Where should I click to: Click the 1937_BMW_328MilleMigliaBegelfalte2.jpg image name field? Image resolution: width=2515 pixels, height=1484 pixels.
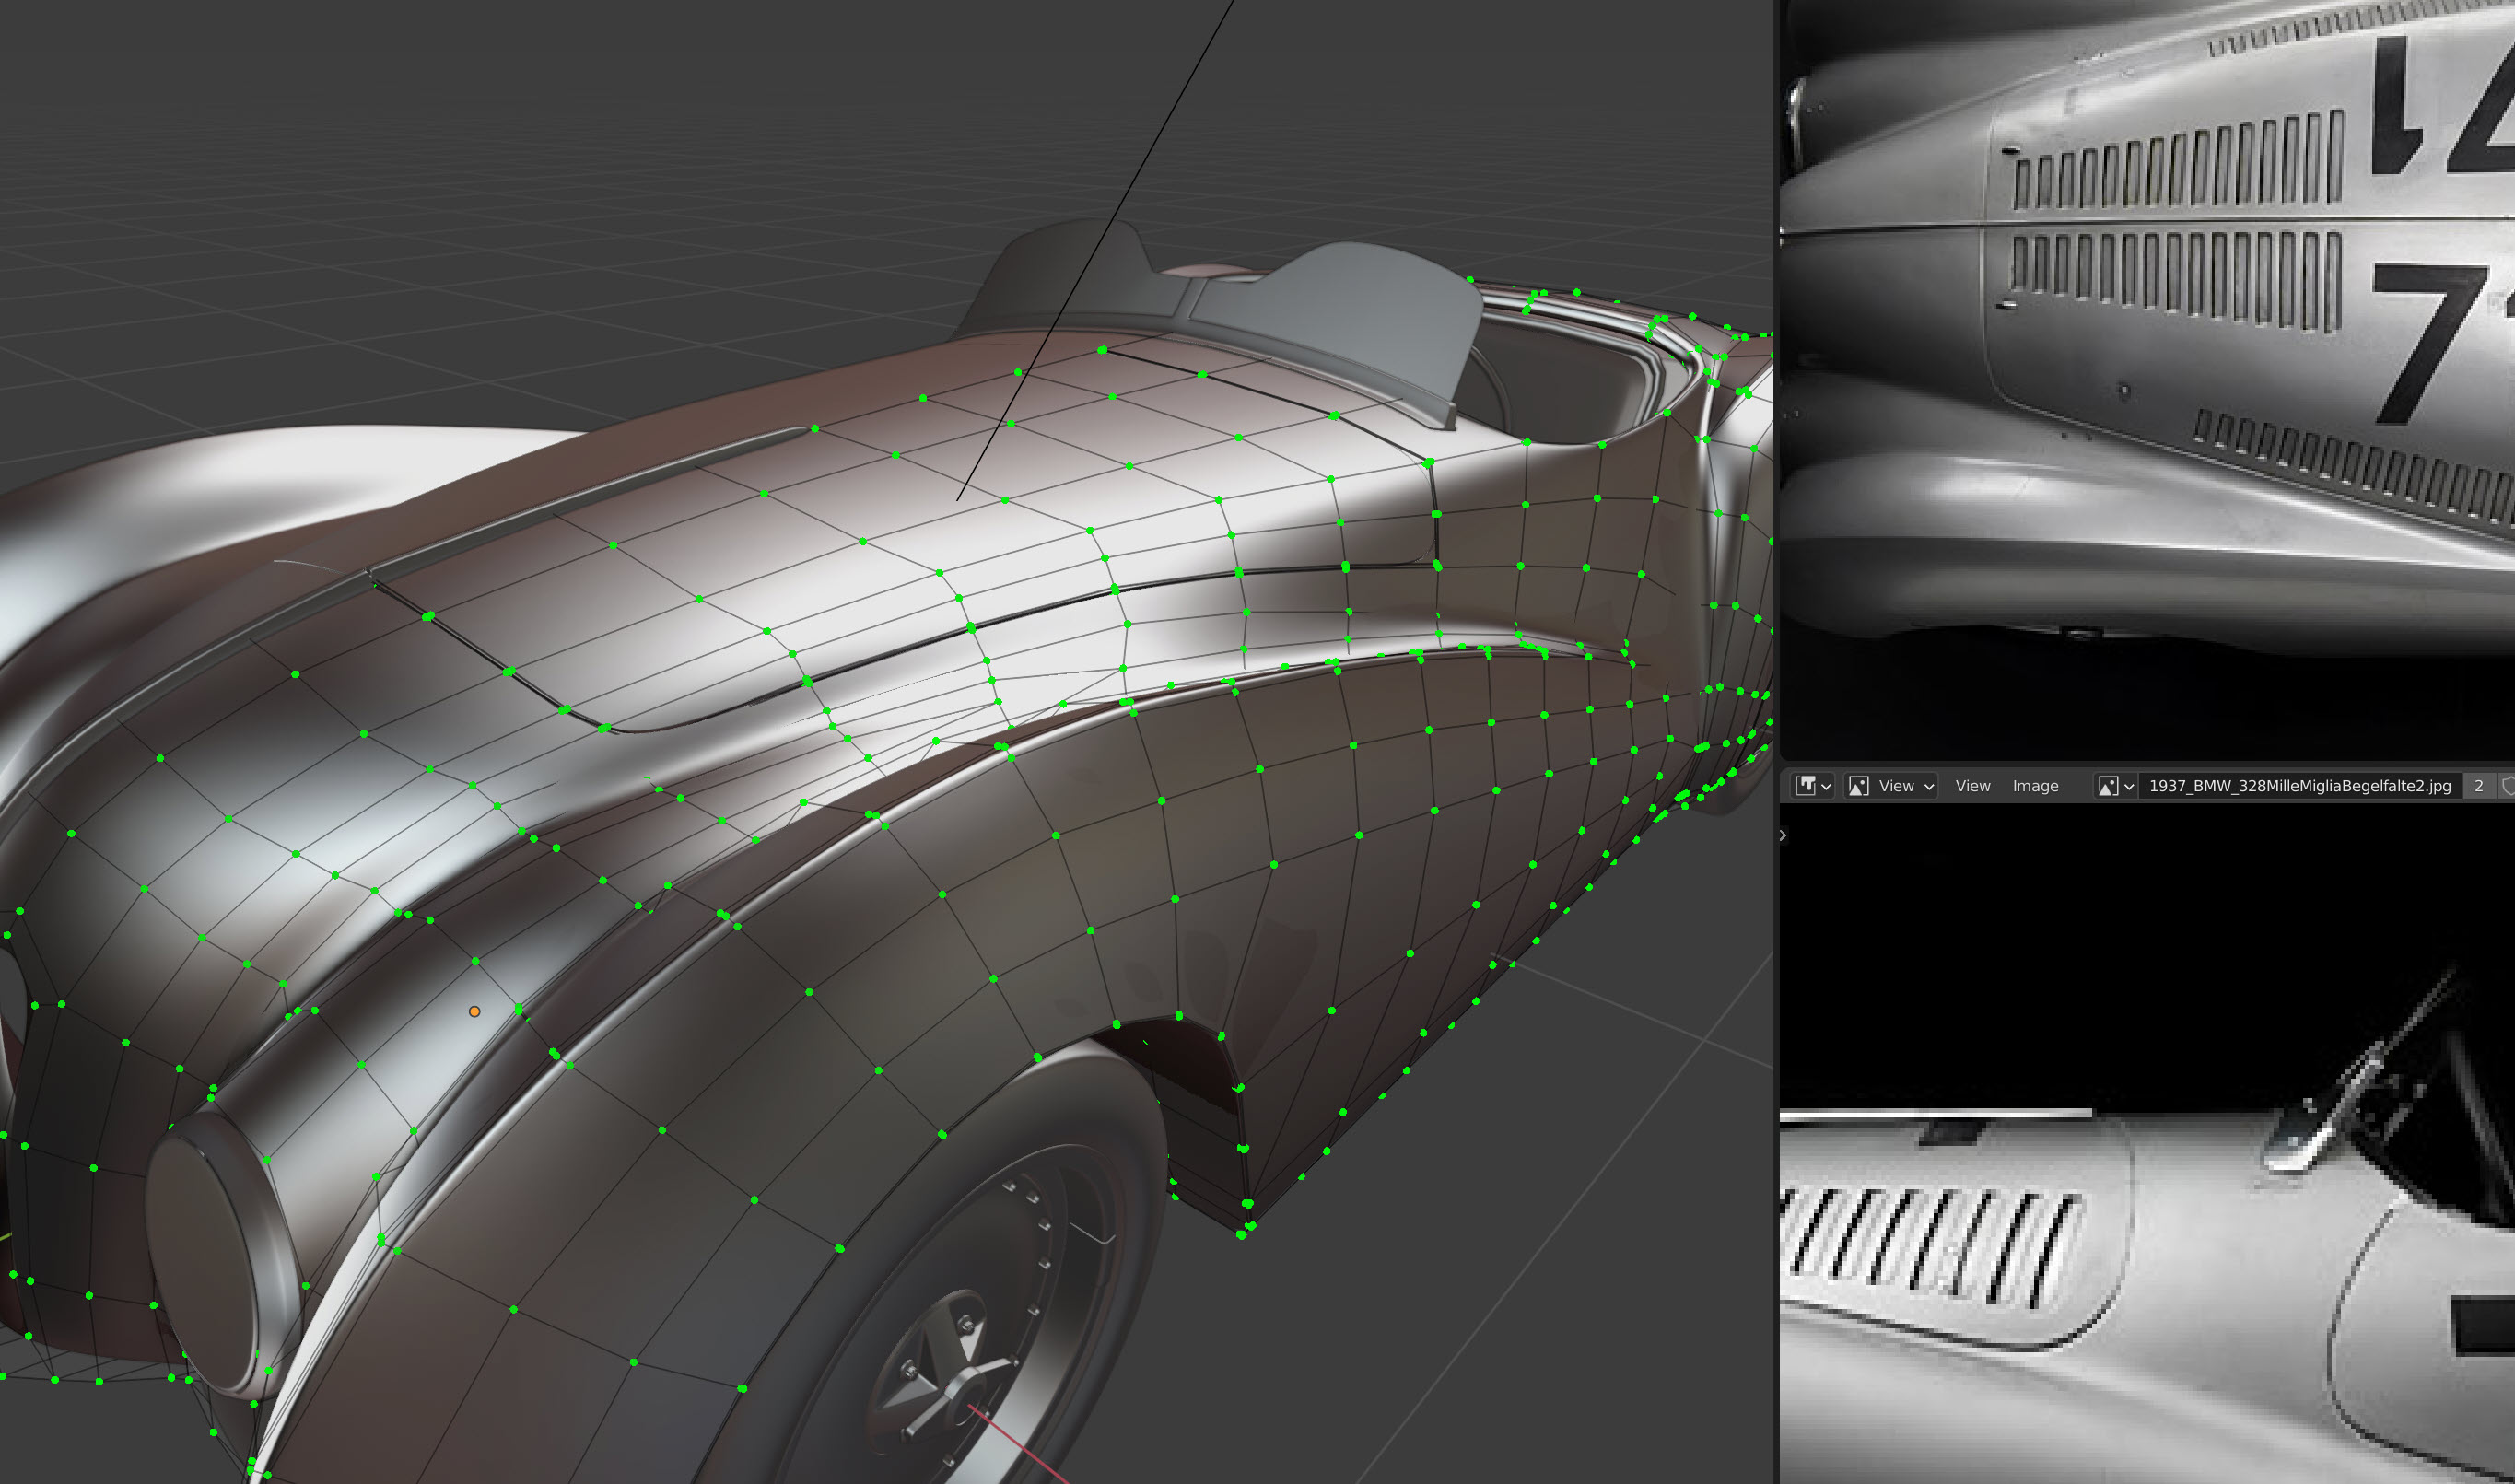pos(2299,786)
